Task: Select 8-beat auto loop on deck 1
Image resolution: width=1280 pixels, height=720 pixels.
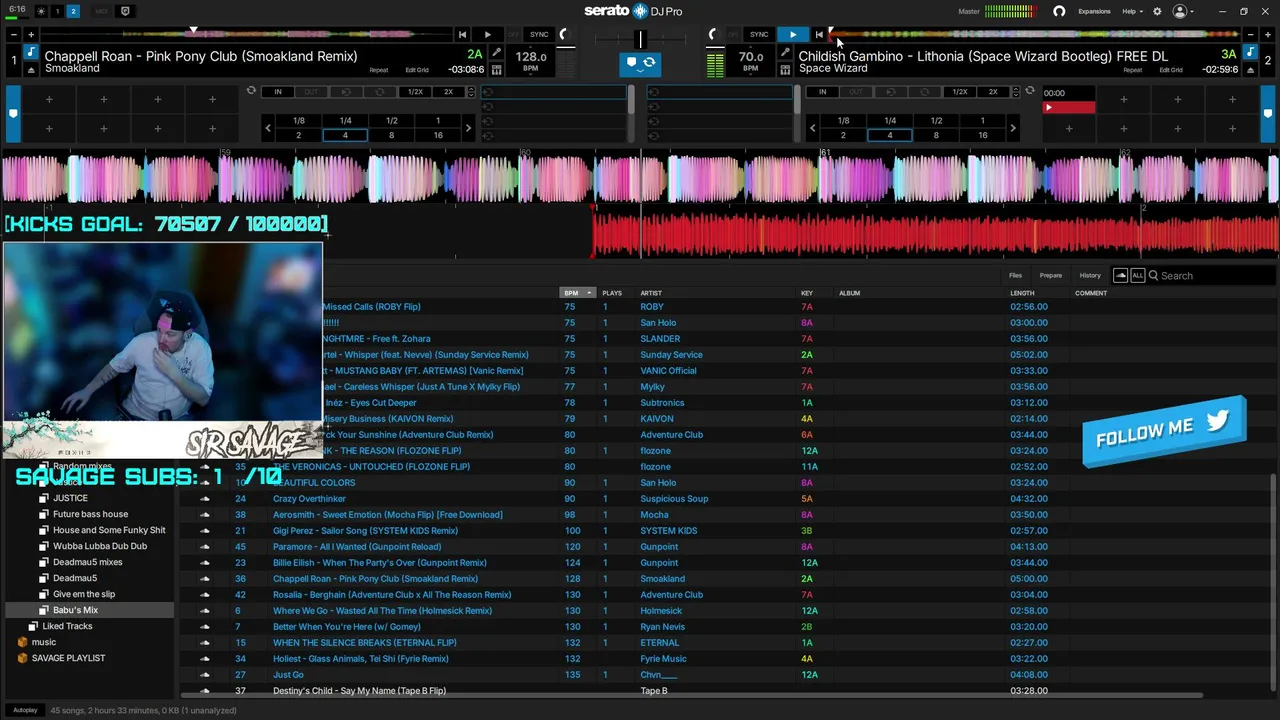Action: point(391,135)
